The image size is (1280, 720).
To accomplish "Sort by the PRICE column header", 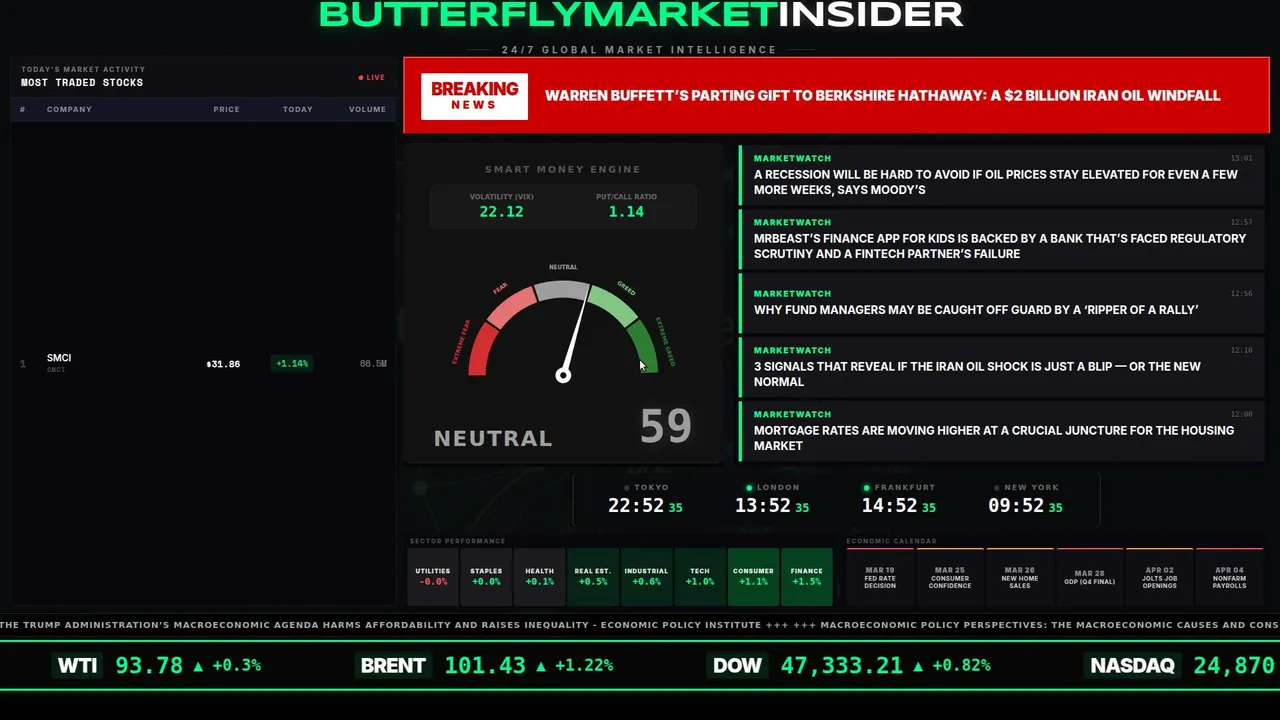I will point(226,109).
